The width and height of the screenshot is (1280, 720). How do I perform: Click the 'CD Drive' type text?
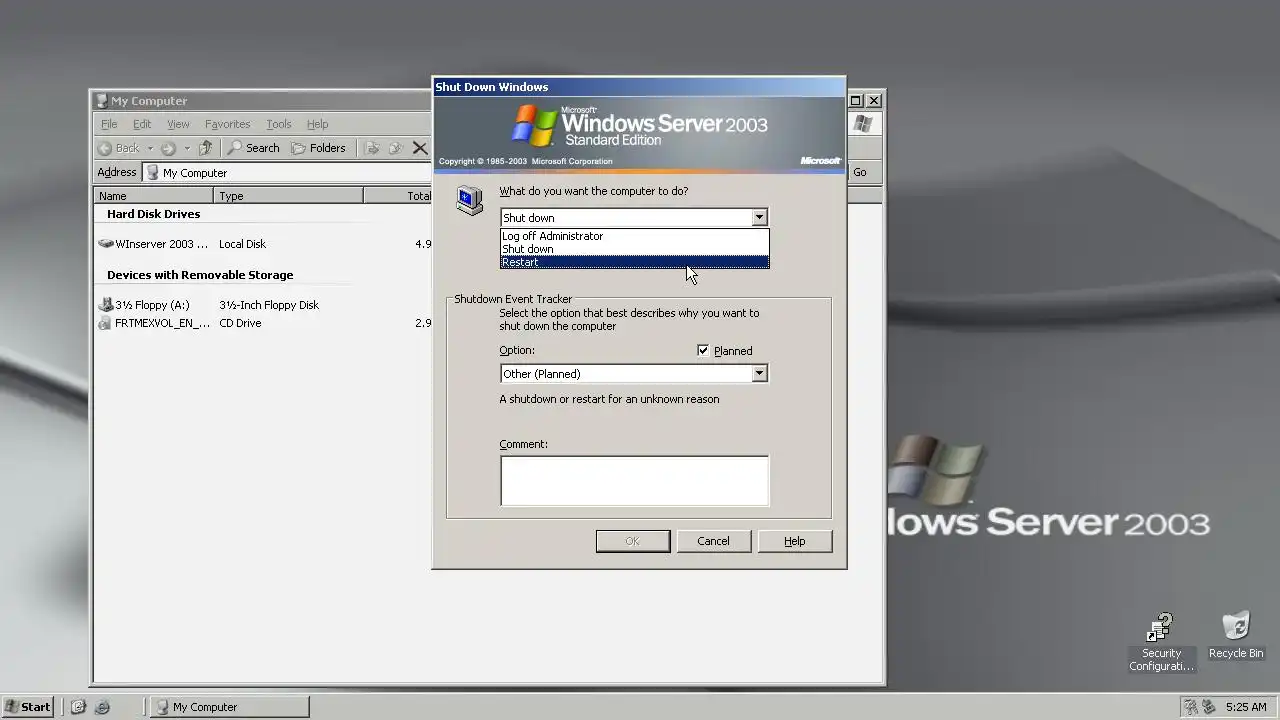[x=240, y=323]
